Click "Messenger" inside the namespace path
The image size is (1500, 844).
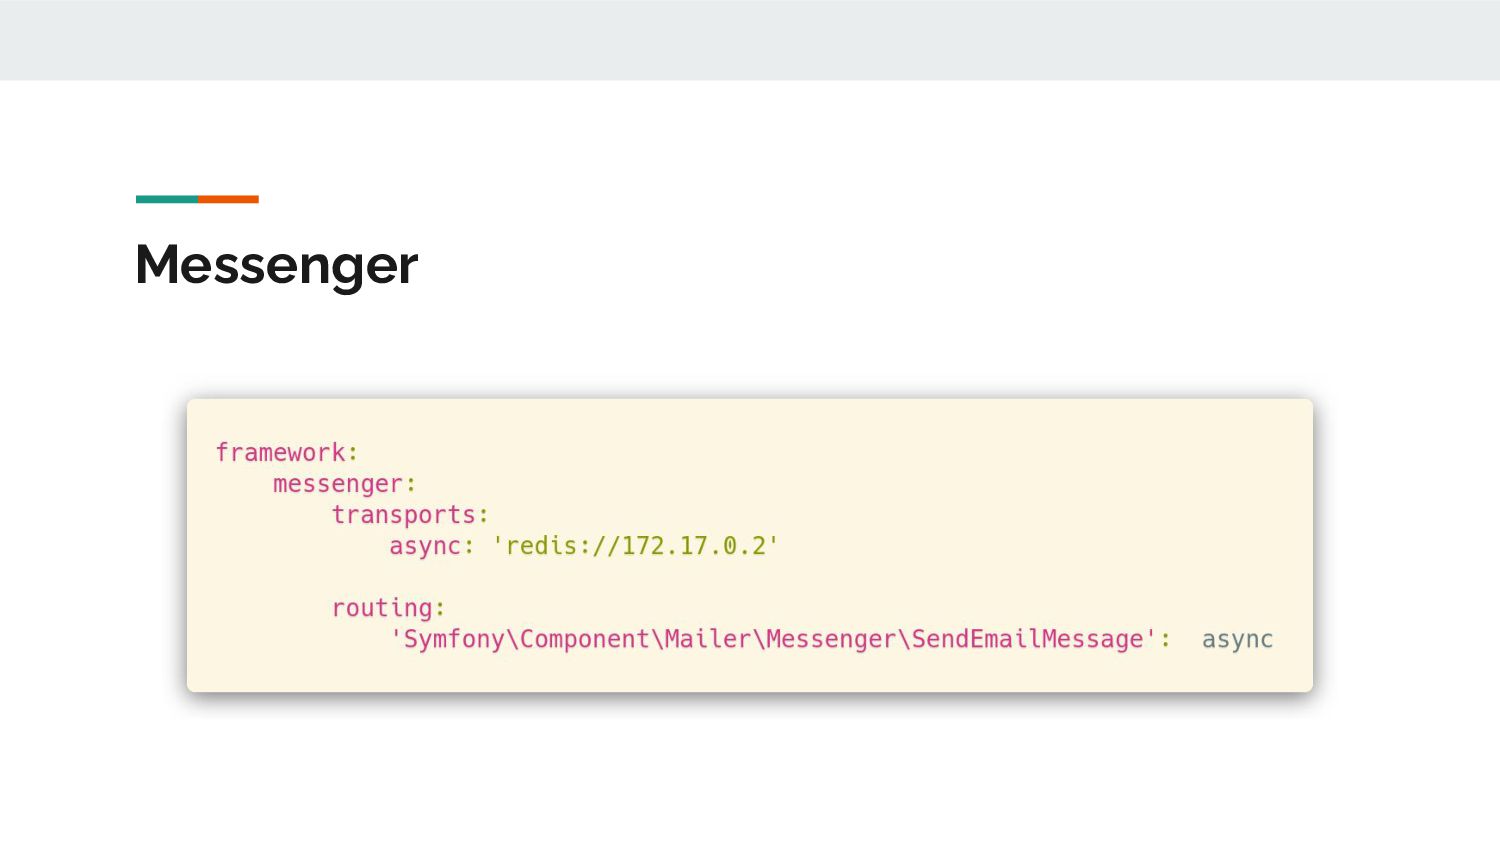[x=831, y=639]
